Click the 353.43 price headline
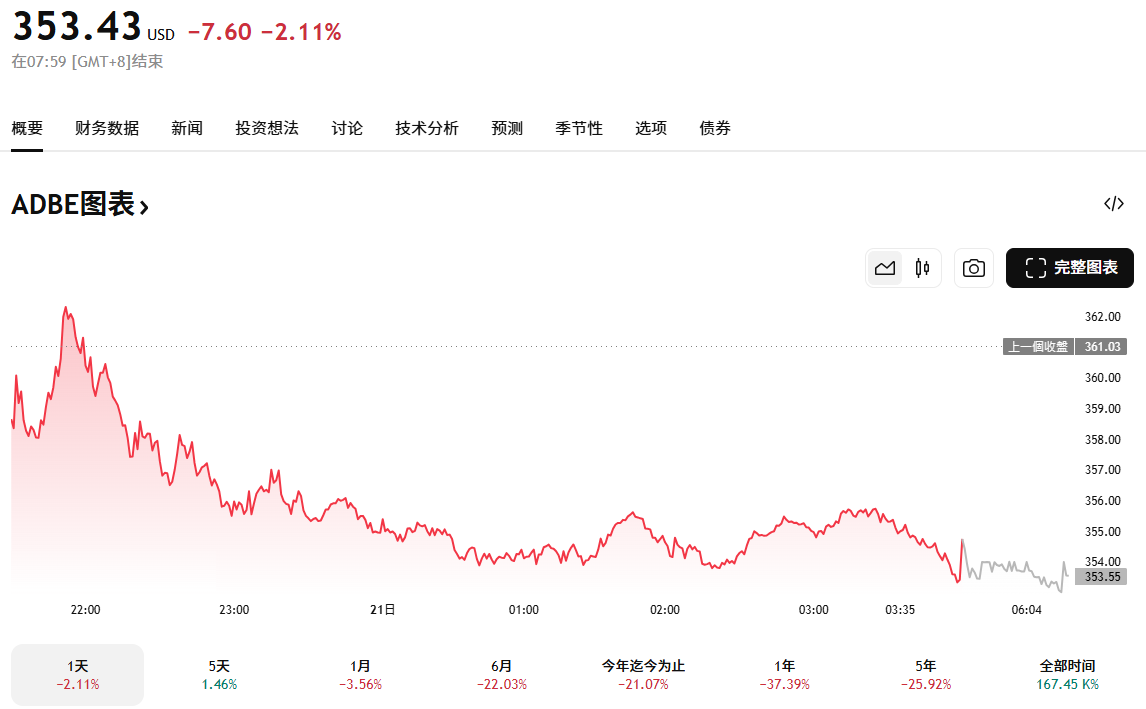Image resolution: width=1146 pixels, height=709 pixels. pos(77,26)
